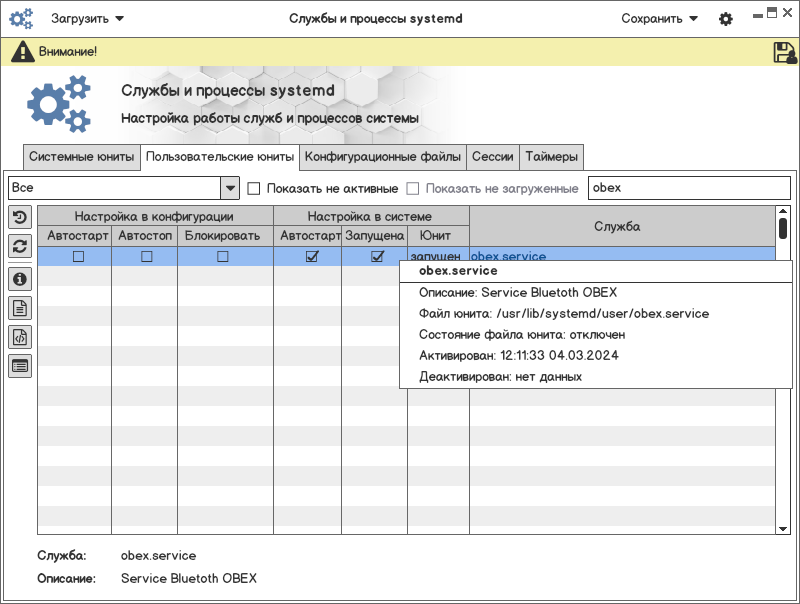Open the 'Все' filter combo box
This screenshot has height=604, width=800.
[x=123, y=188]
